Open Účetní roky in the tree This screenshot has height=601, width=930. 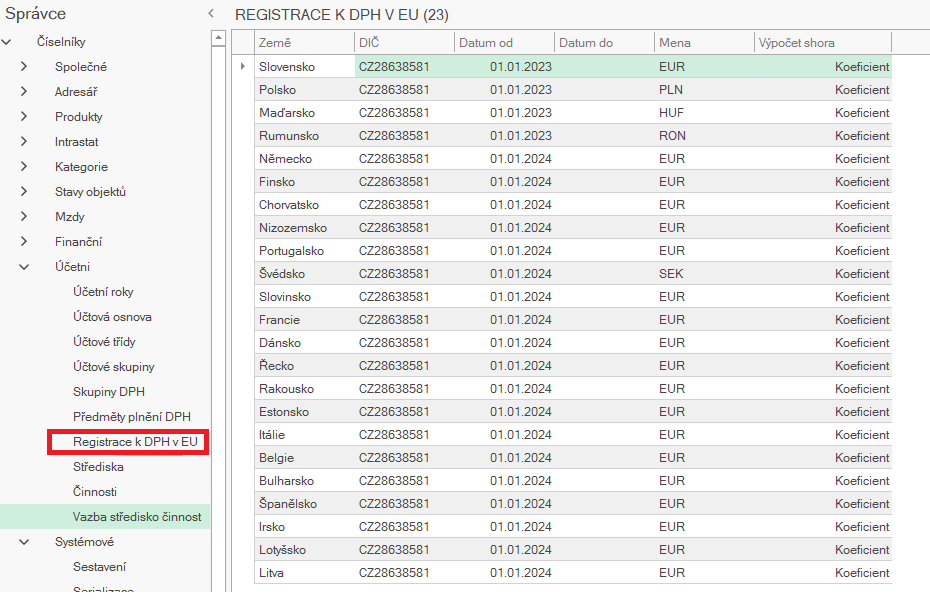[x=103, y=292]
